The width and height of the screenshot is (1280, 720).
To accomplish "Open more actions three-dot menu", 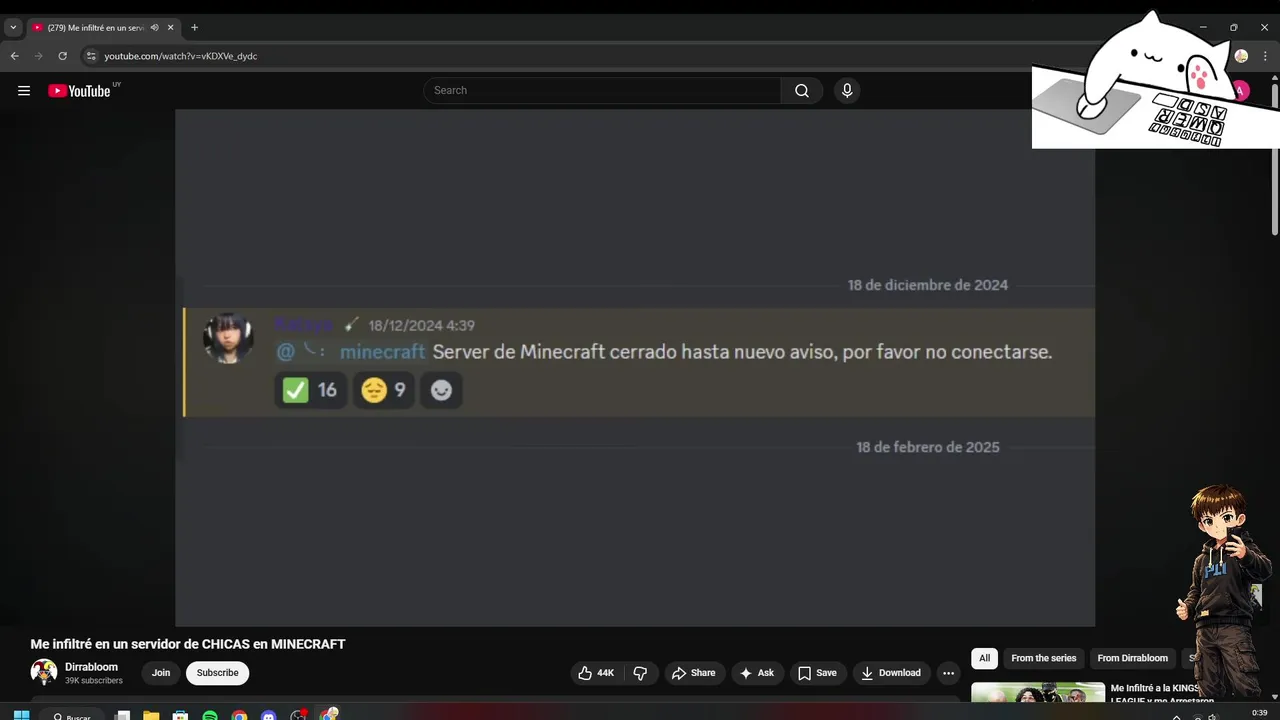I will (x=948, y=673).
